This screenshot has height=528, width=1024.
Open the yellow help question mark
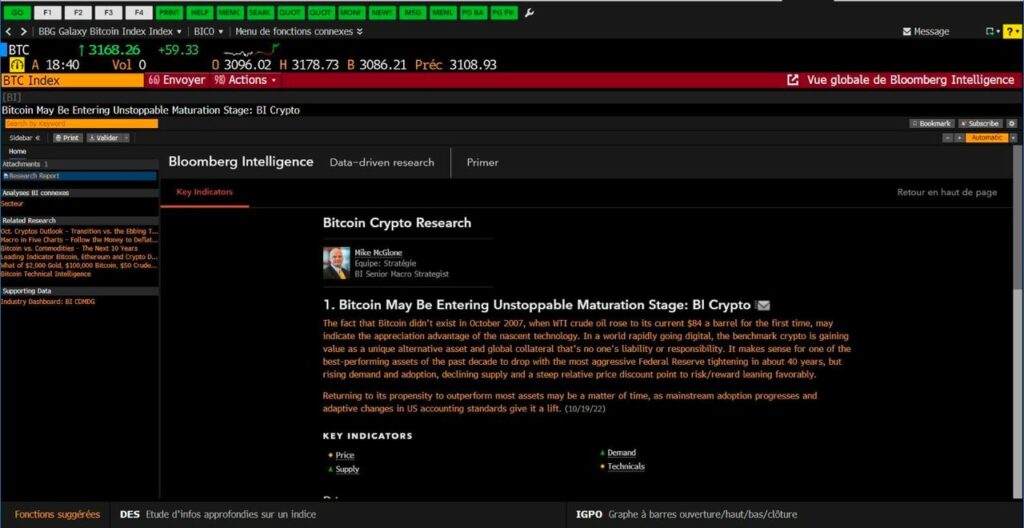click(1010, 31)
